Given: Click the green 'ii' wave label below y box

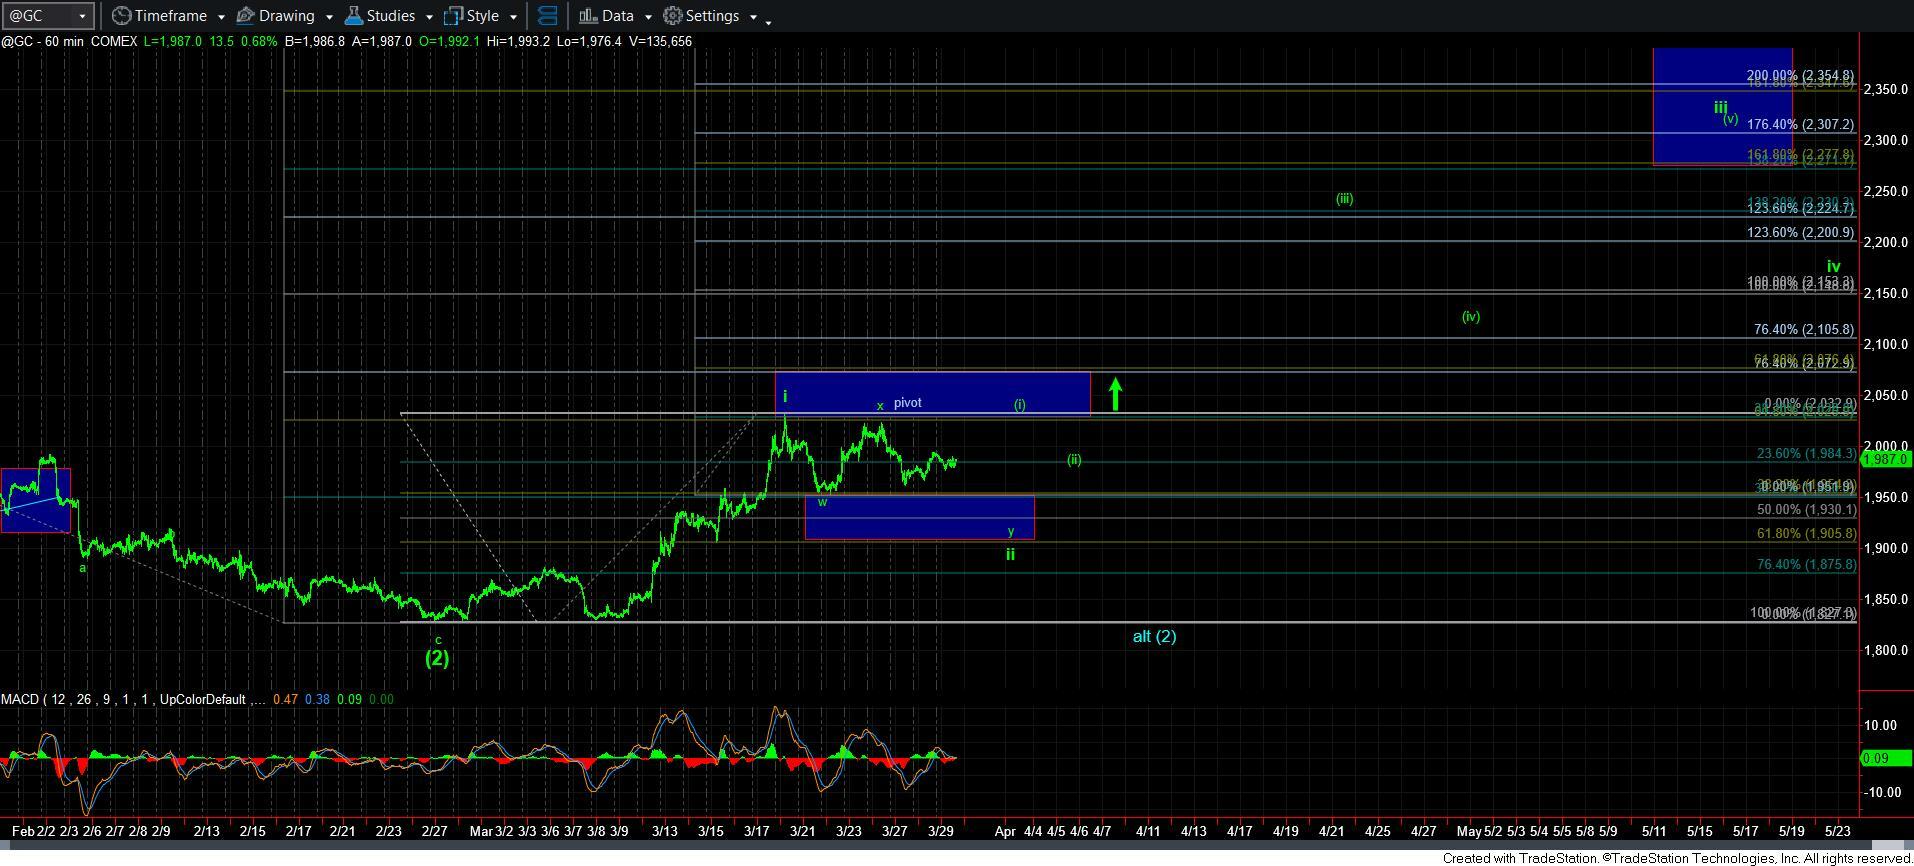Looking at the screenshot, I should coord(1010,554).
